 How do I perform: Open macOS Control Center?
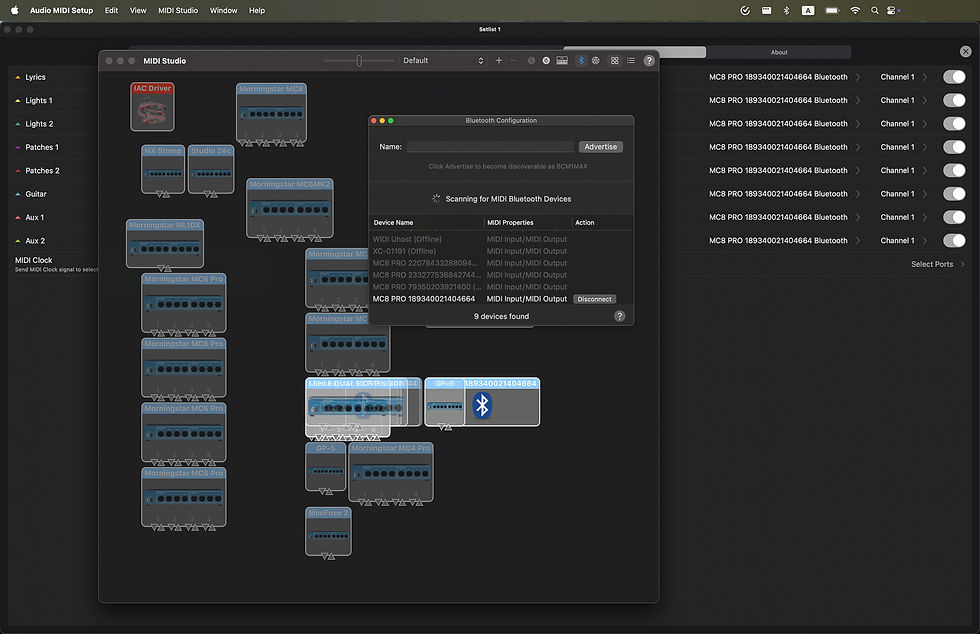[892, 11]
